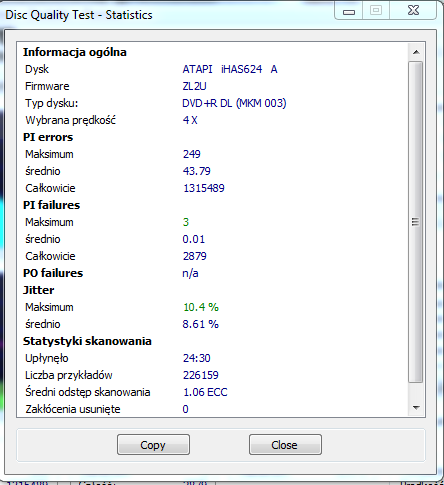Select PO failures value 'n/a'
This screenshot has height=485, width=444.
(190, 273)
